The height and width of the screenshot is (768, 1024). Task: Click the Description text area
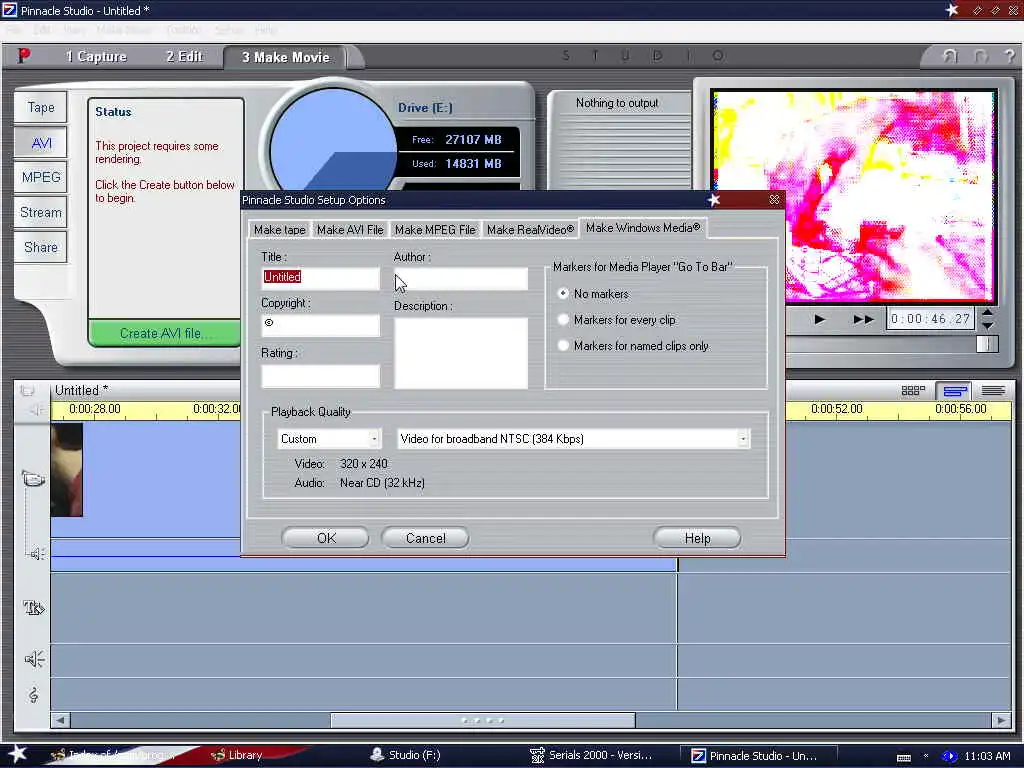[x=460, y=353]
